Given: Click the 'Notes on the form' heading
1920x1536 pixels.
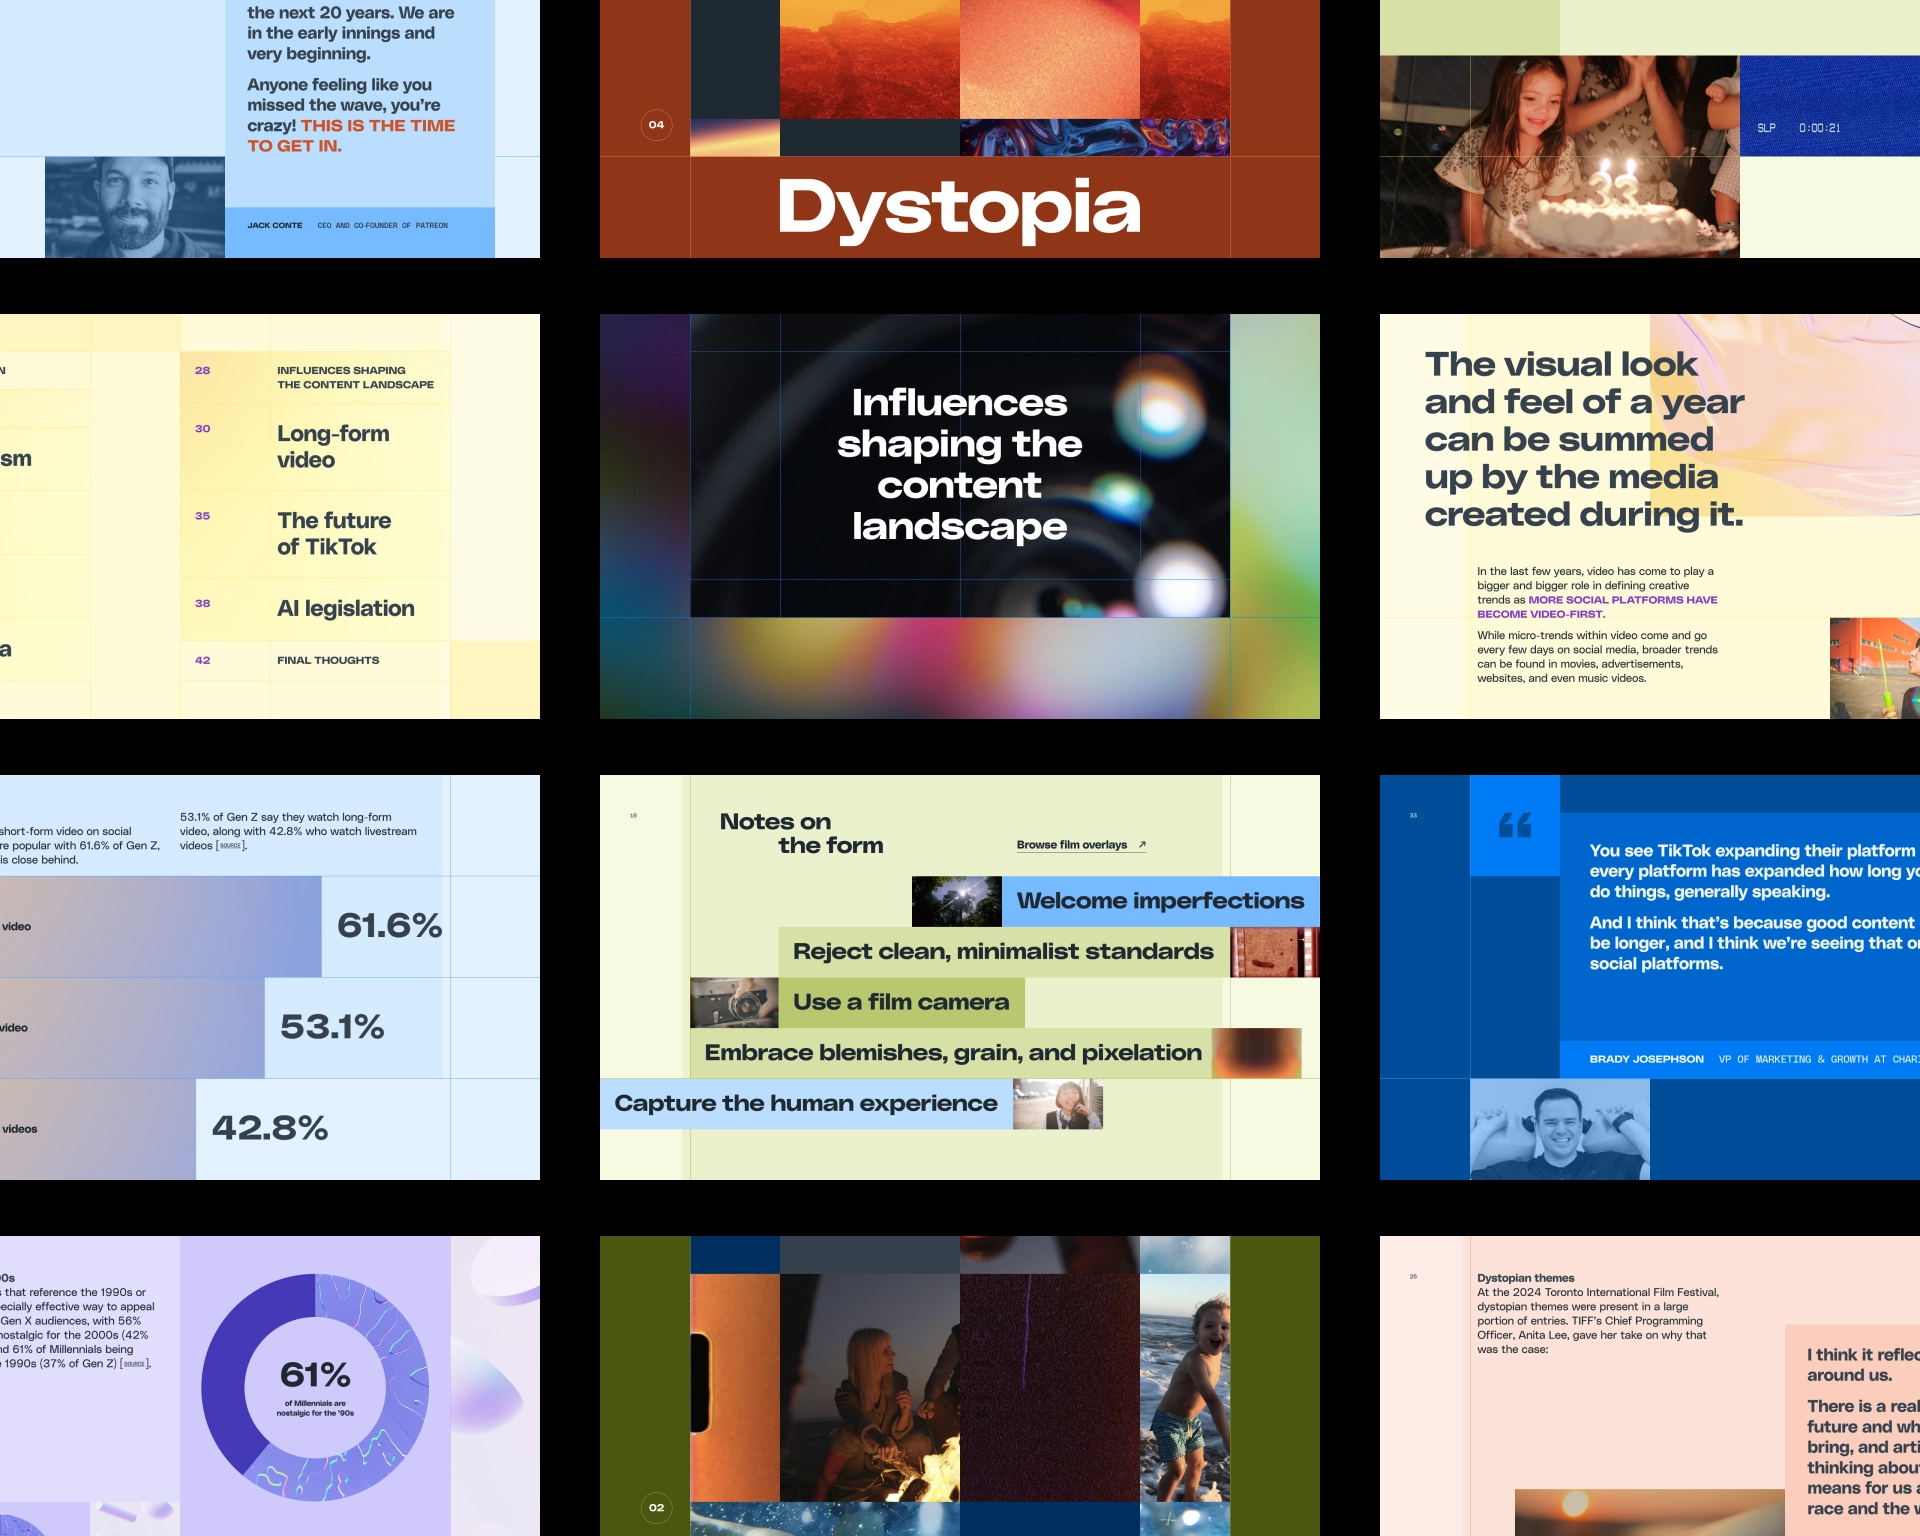Looking at the screenshot, I should [x=801, y=833].
